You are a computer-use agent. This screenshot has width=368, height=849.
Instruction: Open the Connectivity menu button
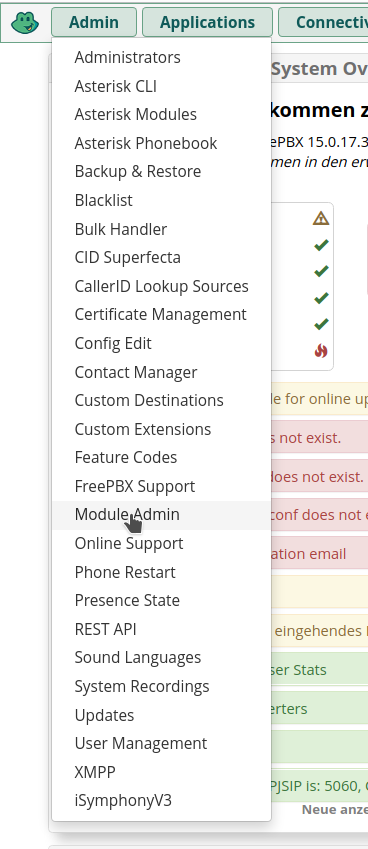323,22
